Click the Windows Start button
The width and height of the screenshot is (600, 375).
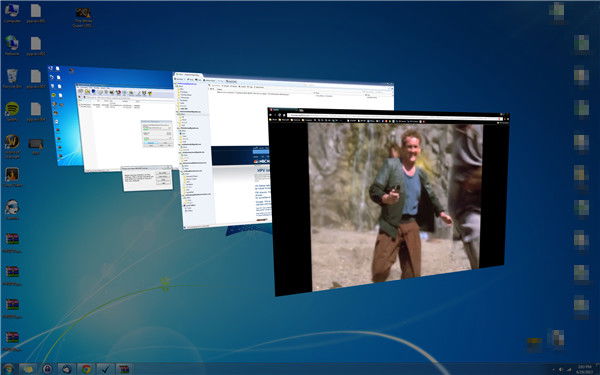8,369
